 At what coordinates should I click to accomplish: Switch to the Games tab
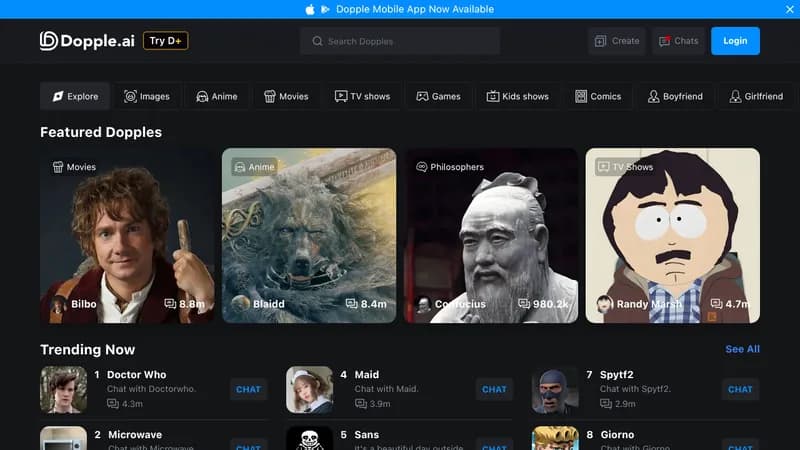click(x=438, y=96)
